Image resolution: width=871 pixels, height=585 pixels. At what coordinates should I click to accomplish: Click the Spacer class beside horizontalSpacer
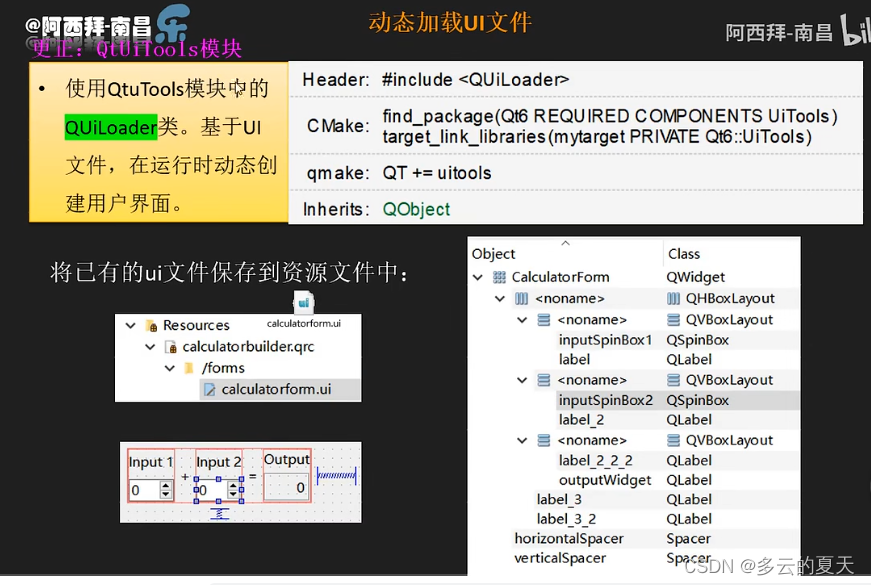click(688, 538)
